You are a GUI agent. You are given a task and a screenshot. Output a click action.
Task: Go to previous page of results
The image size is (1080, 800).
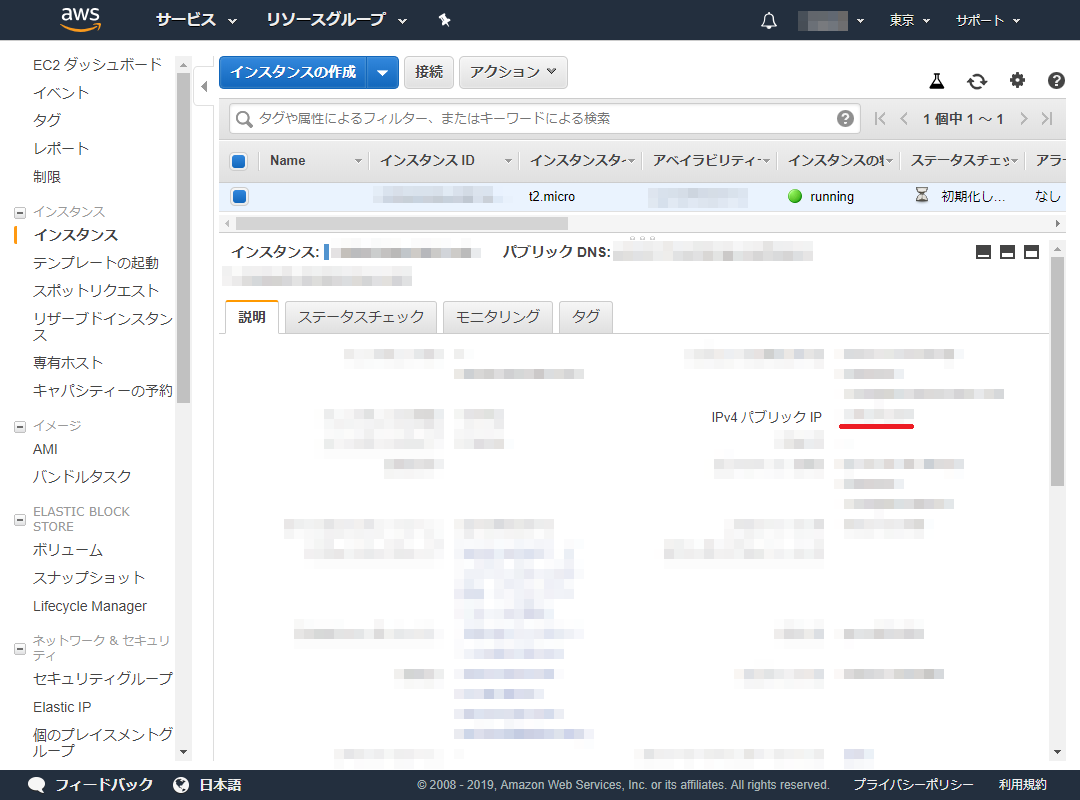click(904, 119)
